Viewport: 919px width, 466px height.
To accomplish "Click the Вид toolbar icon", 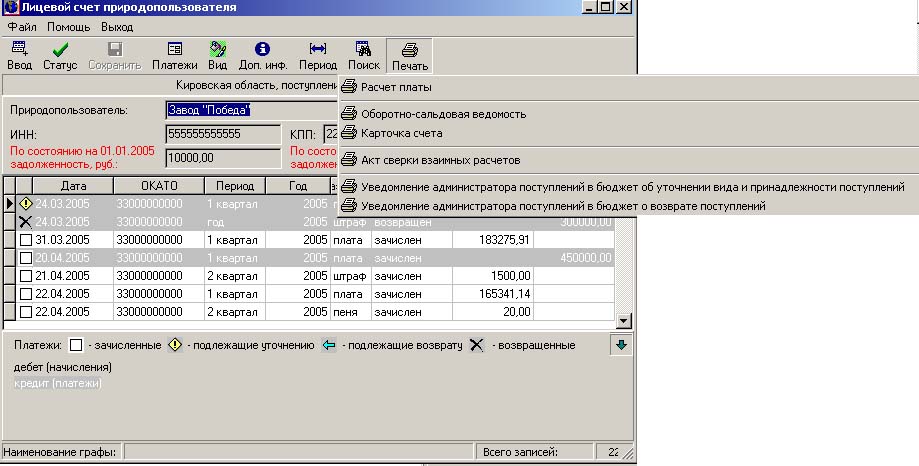I will pyautogui.click(x=217, y=49).
